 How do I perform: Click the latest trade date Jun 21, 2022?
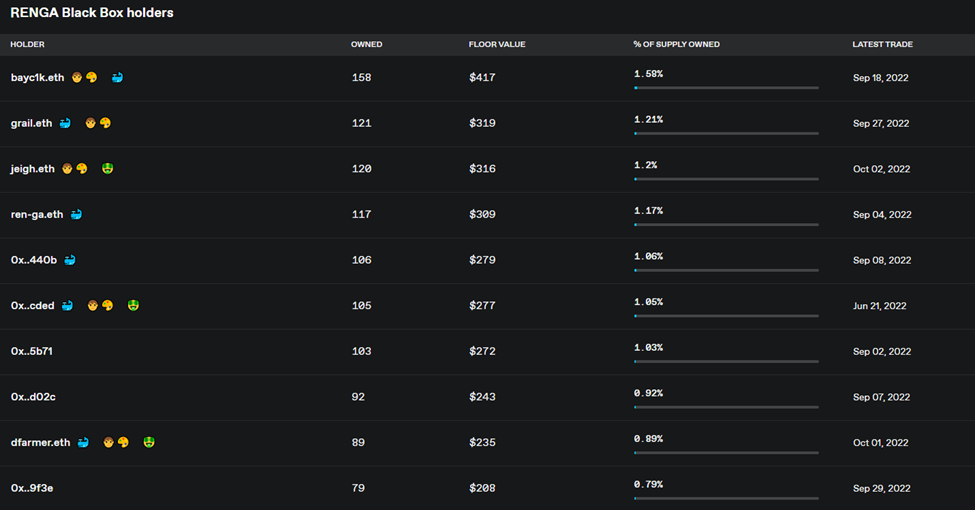coord(880,306)
